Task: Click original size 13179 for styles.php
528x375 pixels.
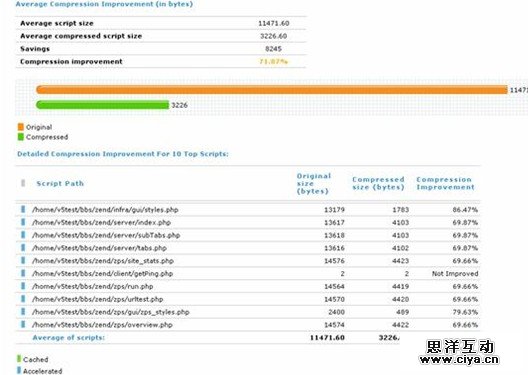Action: [334, 210]
